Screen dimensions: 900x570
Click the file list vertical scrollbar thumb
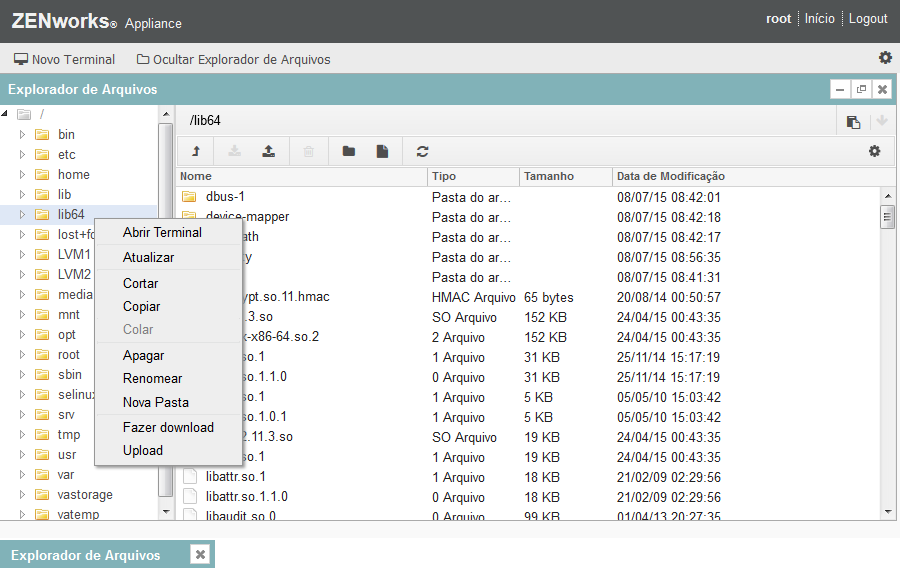[887, 218]
